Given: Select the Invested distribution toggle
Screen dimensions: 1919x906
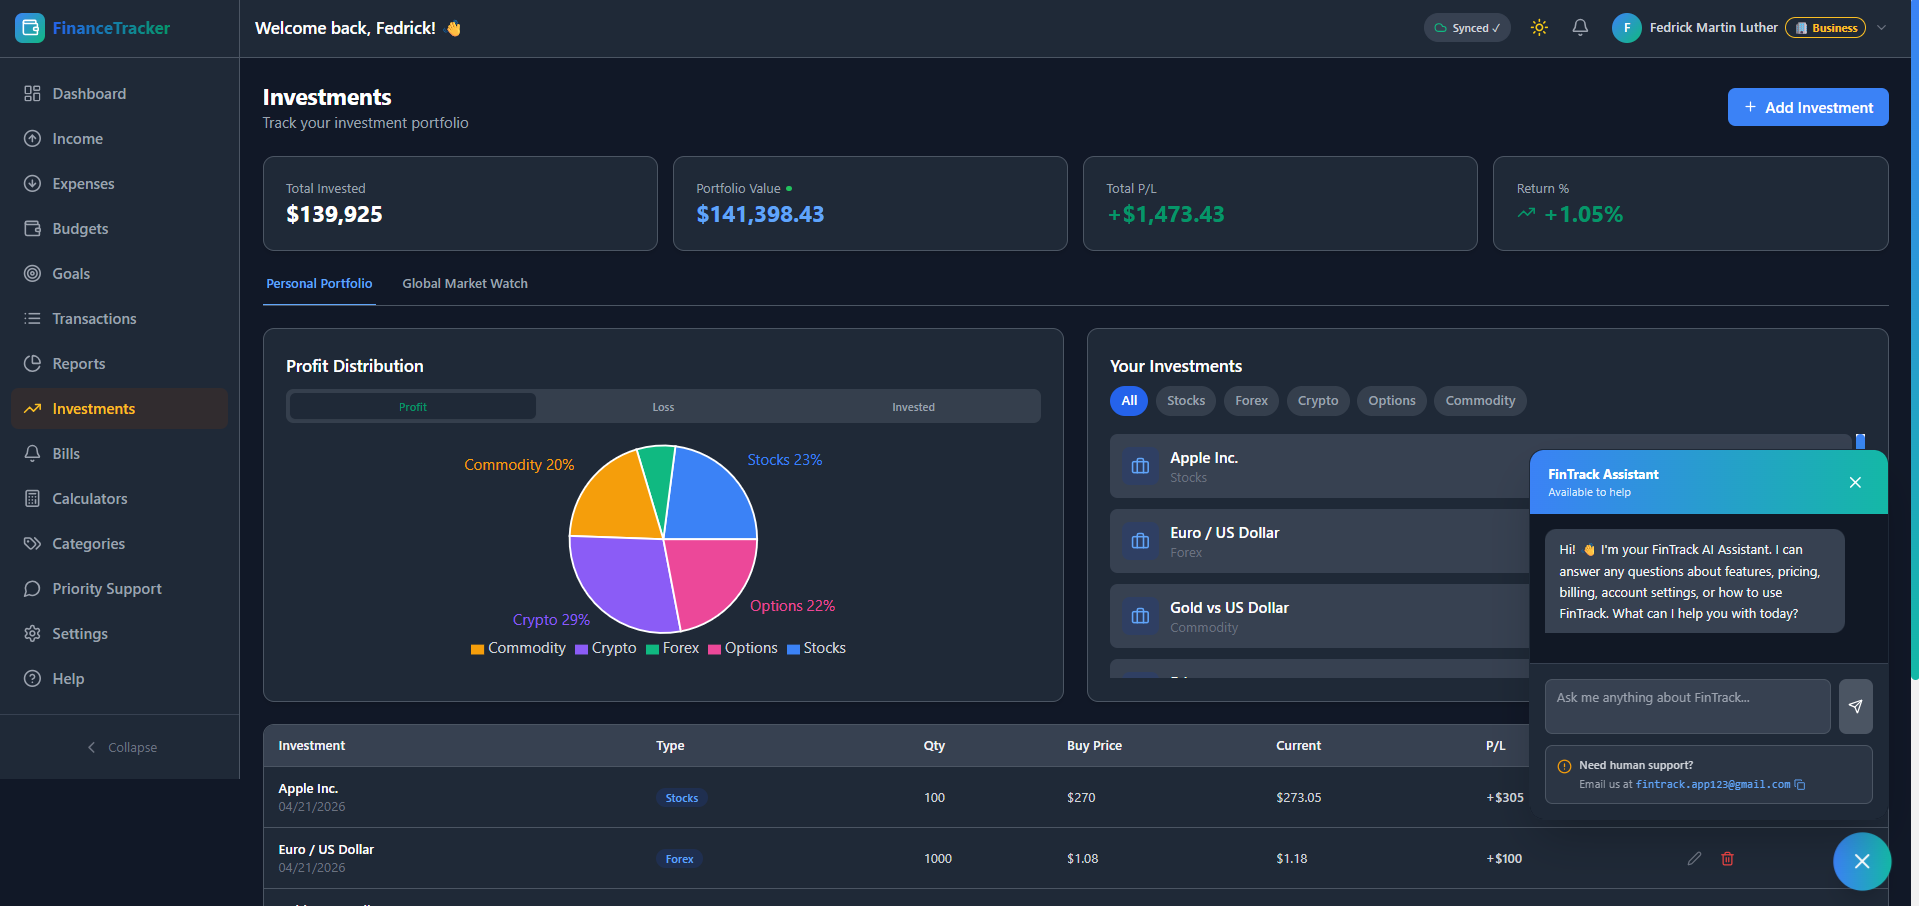Looking at the screenshot, I should [913, 407].
